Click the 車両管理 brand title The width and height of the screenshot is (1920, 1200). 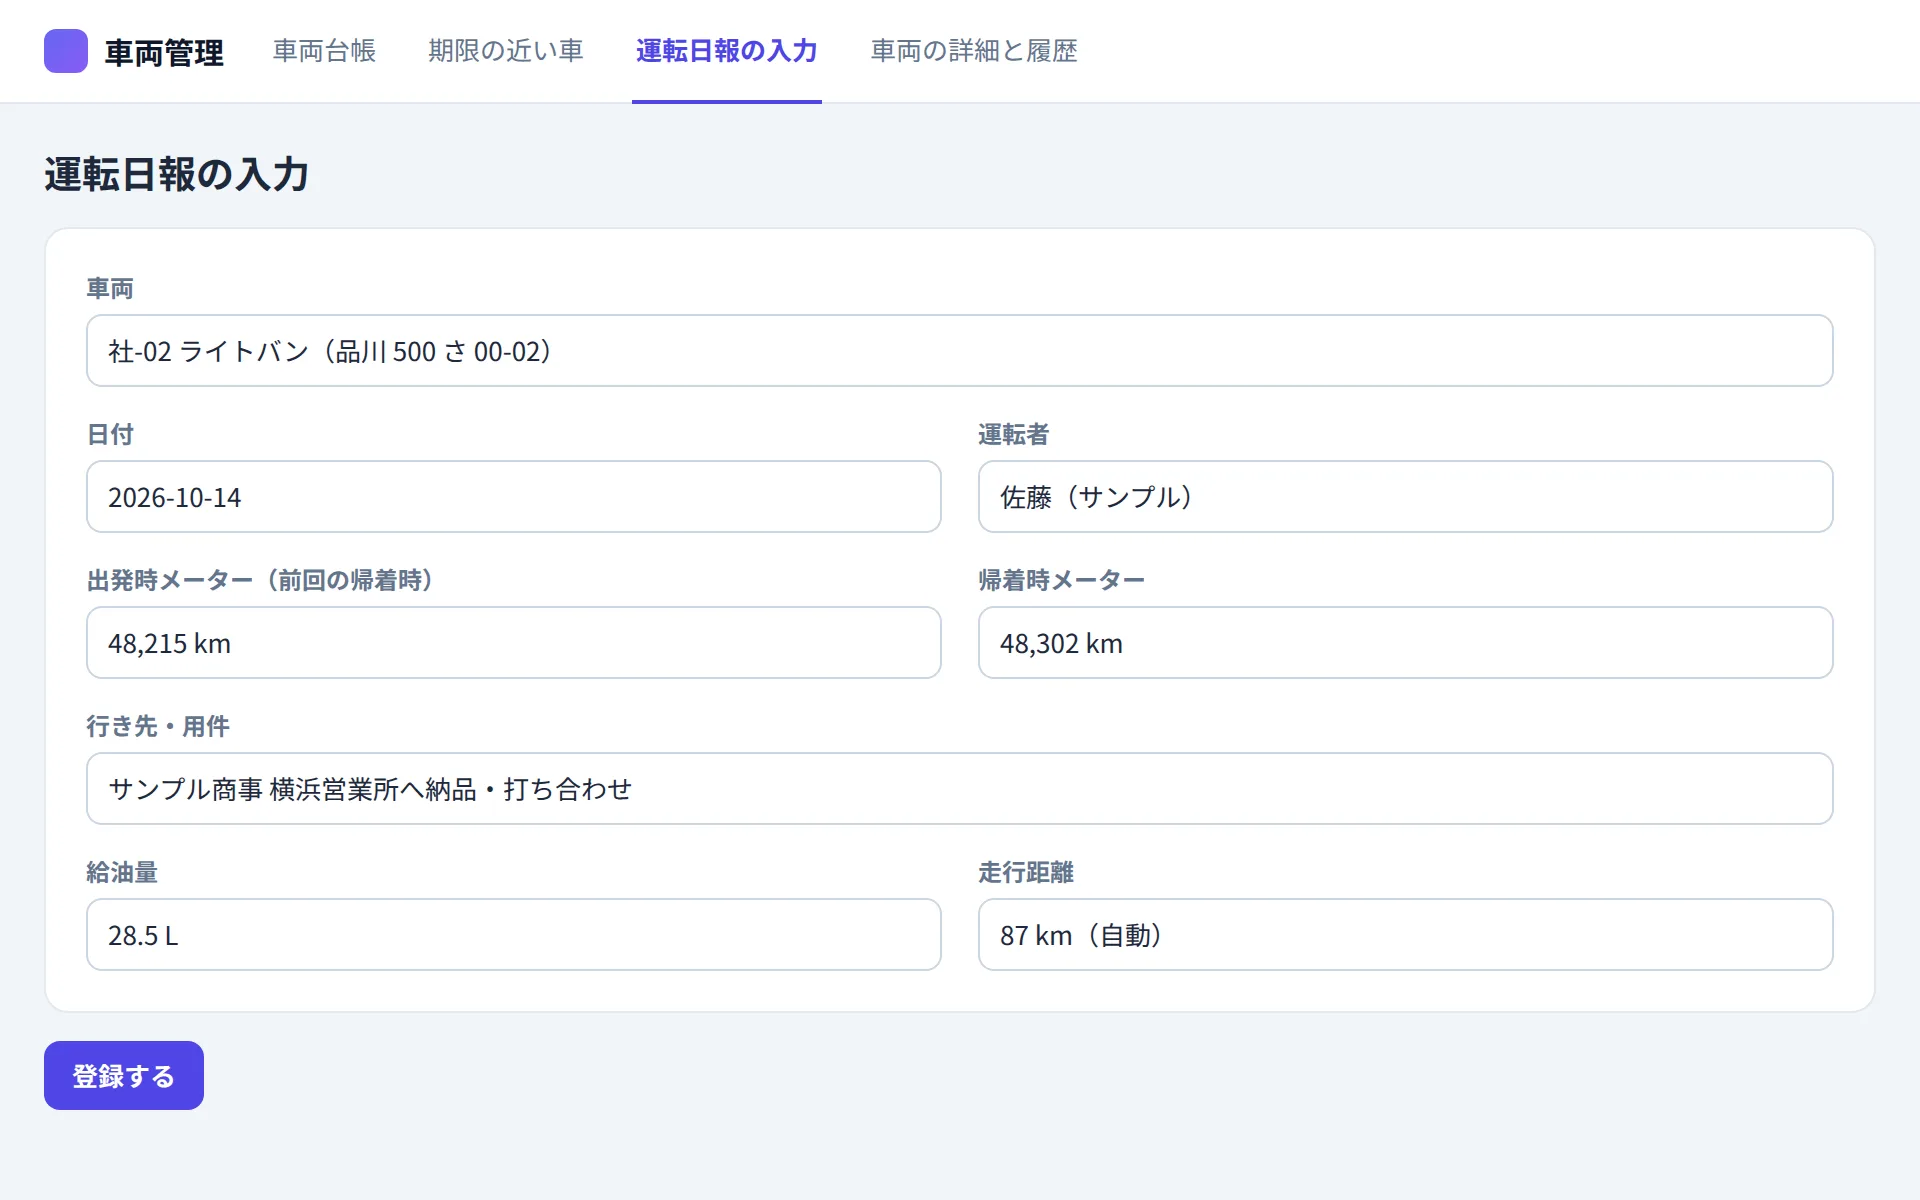click(164, 52)
